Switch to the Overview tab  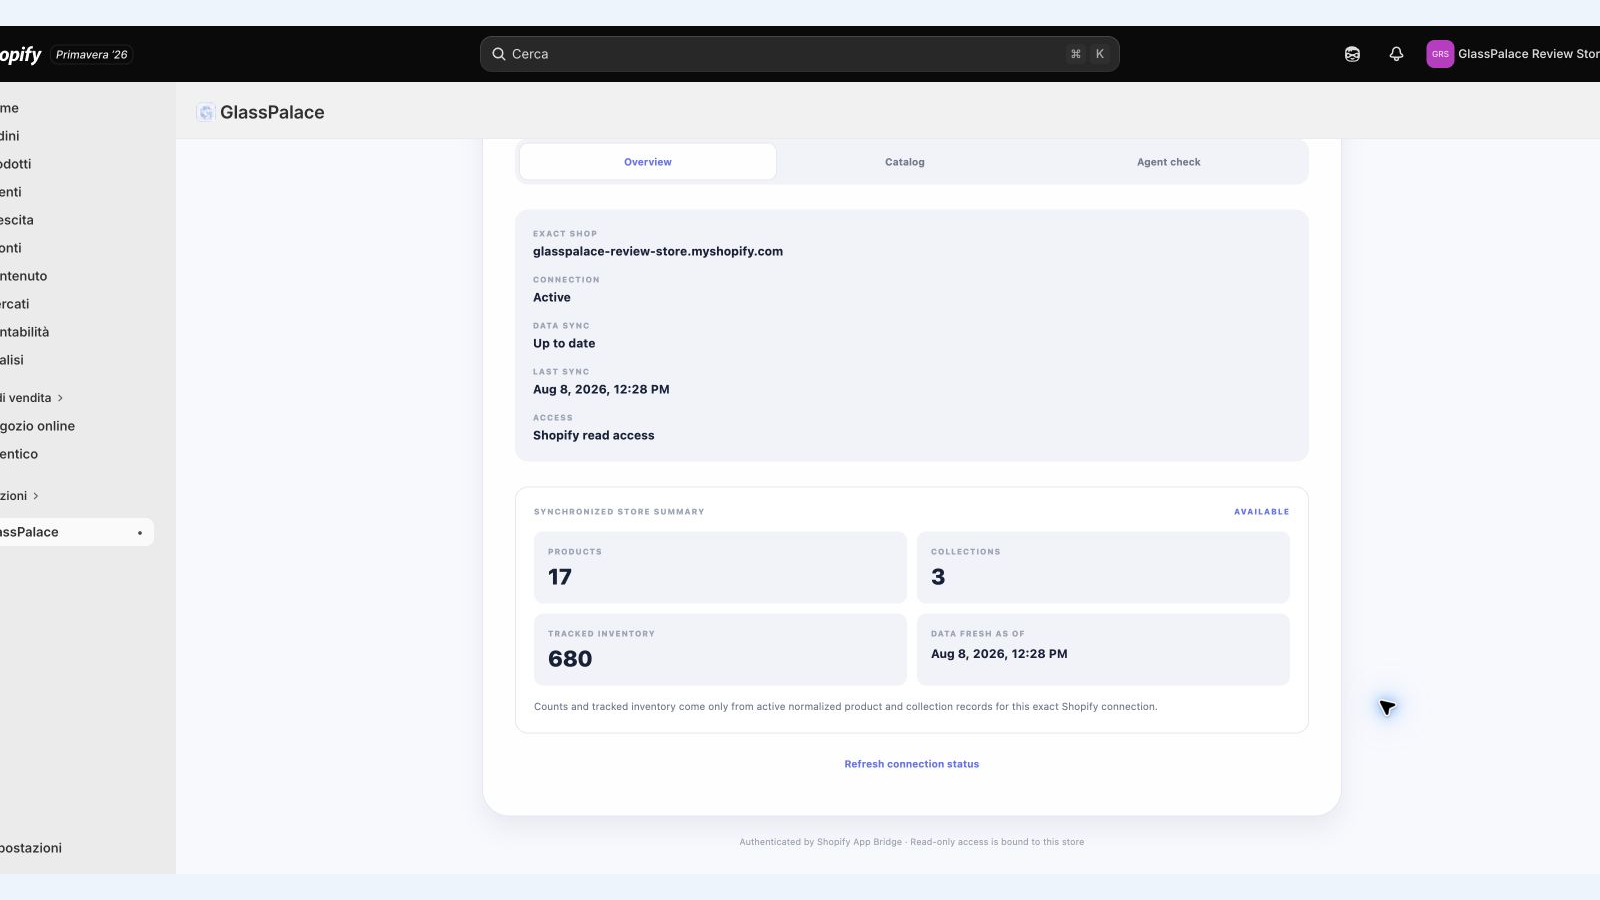pos(648,162)
